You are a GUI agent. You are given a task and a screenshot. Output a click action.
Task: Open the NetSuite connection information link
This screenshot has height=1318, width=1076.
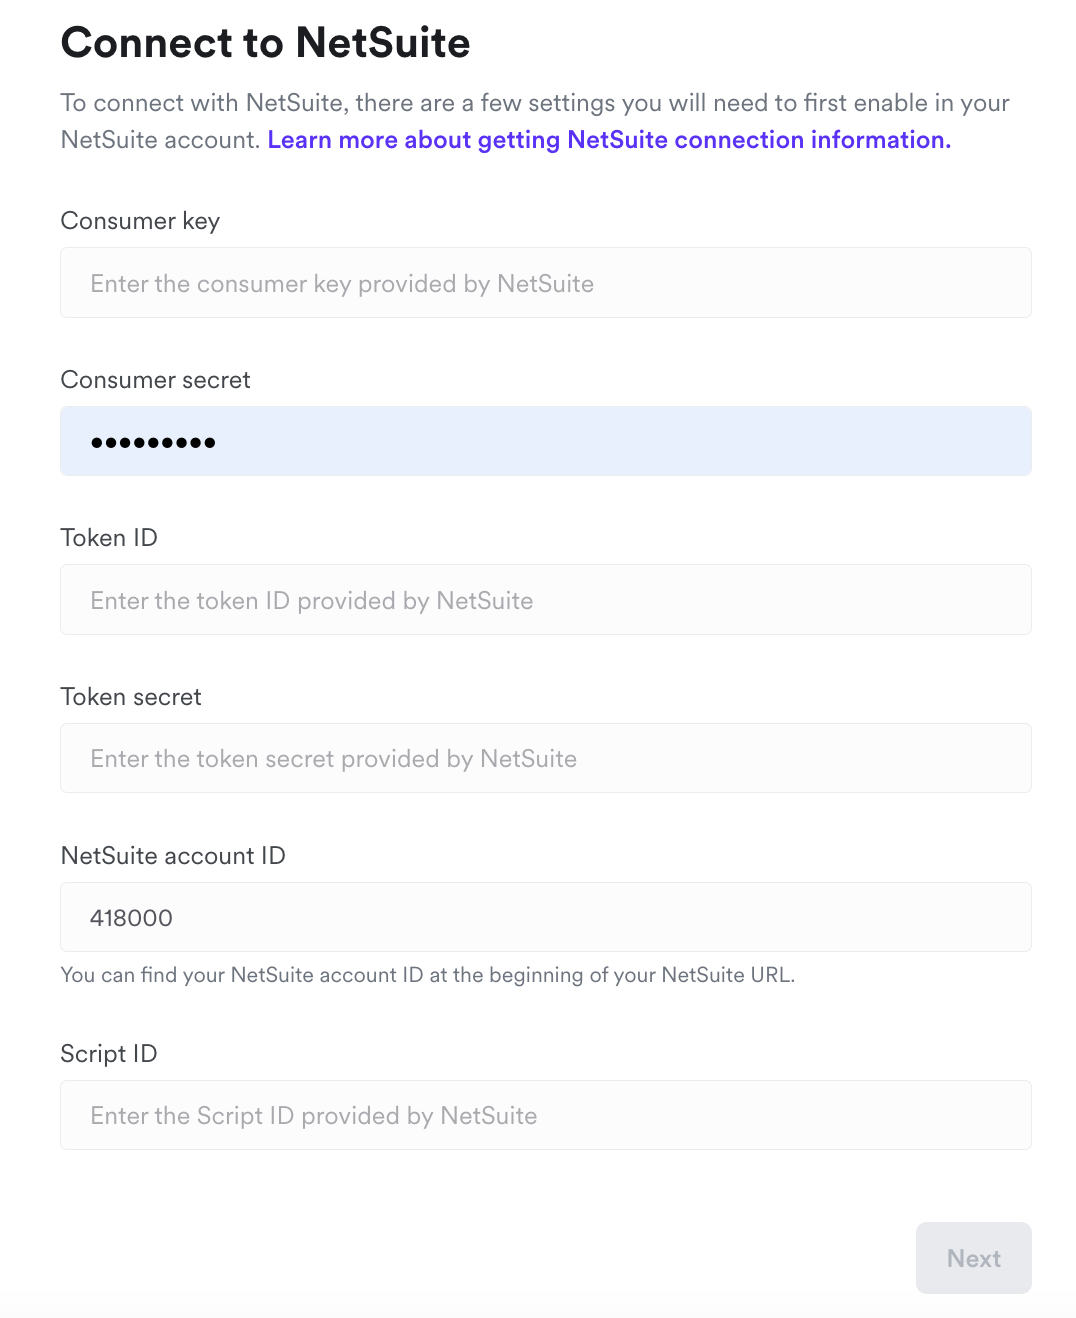click(609, 140)
